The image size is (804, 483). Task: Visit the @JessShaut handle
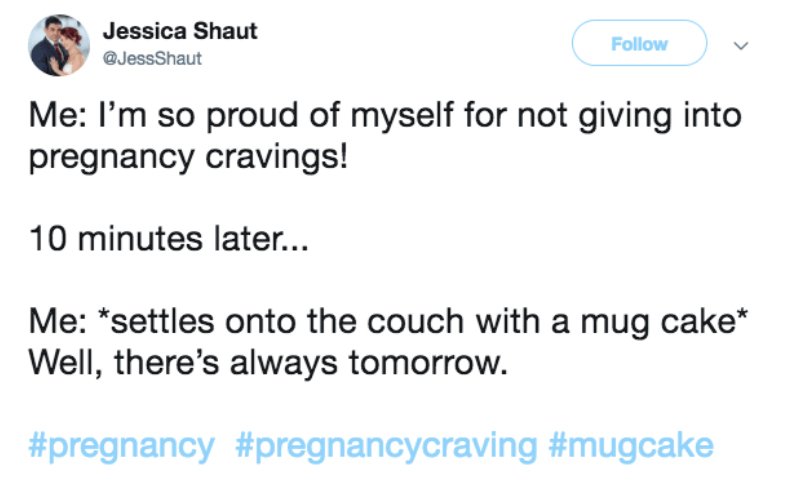[x=152, y=58]
